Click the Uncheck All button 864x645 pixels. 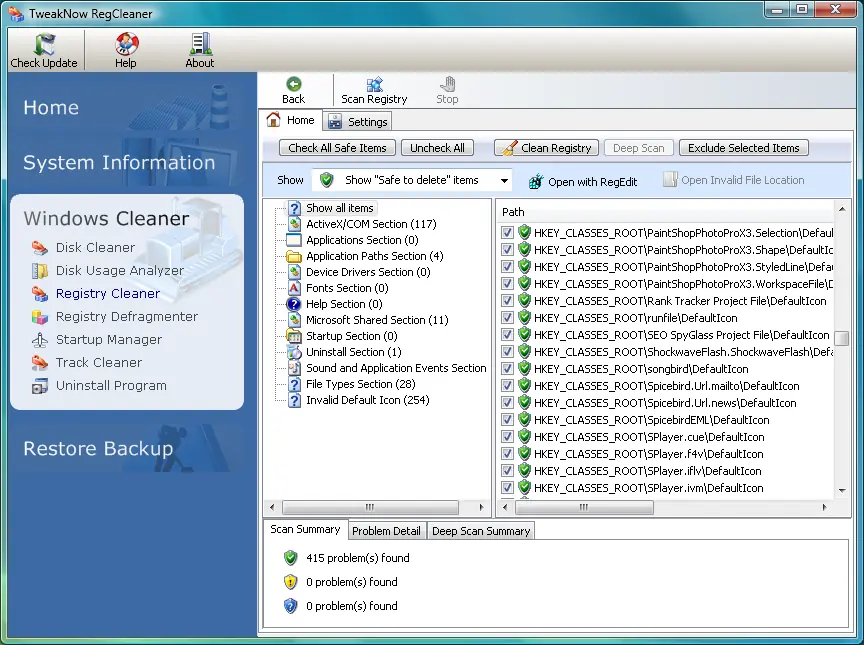tap(438, 148)
